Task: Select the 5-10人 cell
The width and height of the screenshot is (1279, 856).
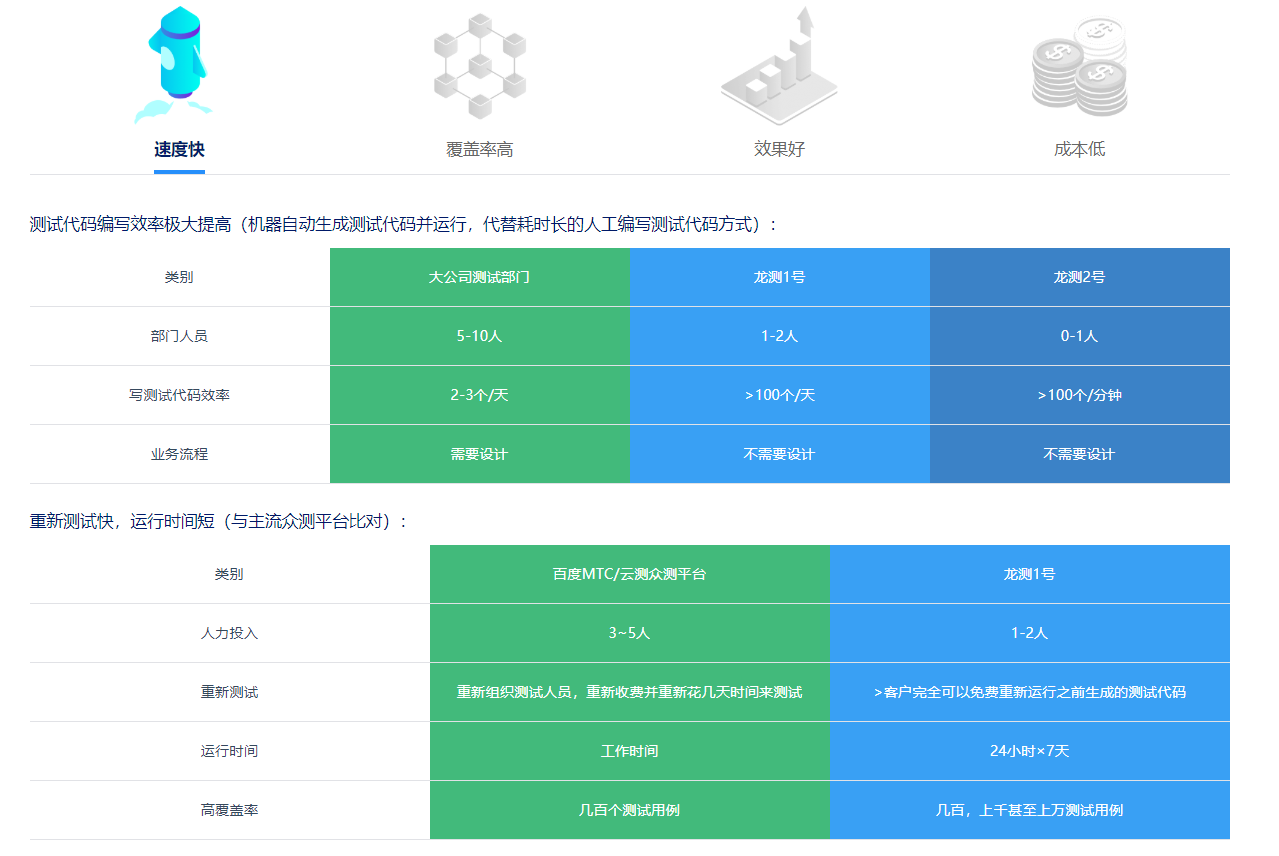Action: tap(480, 336)
